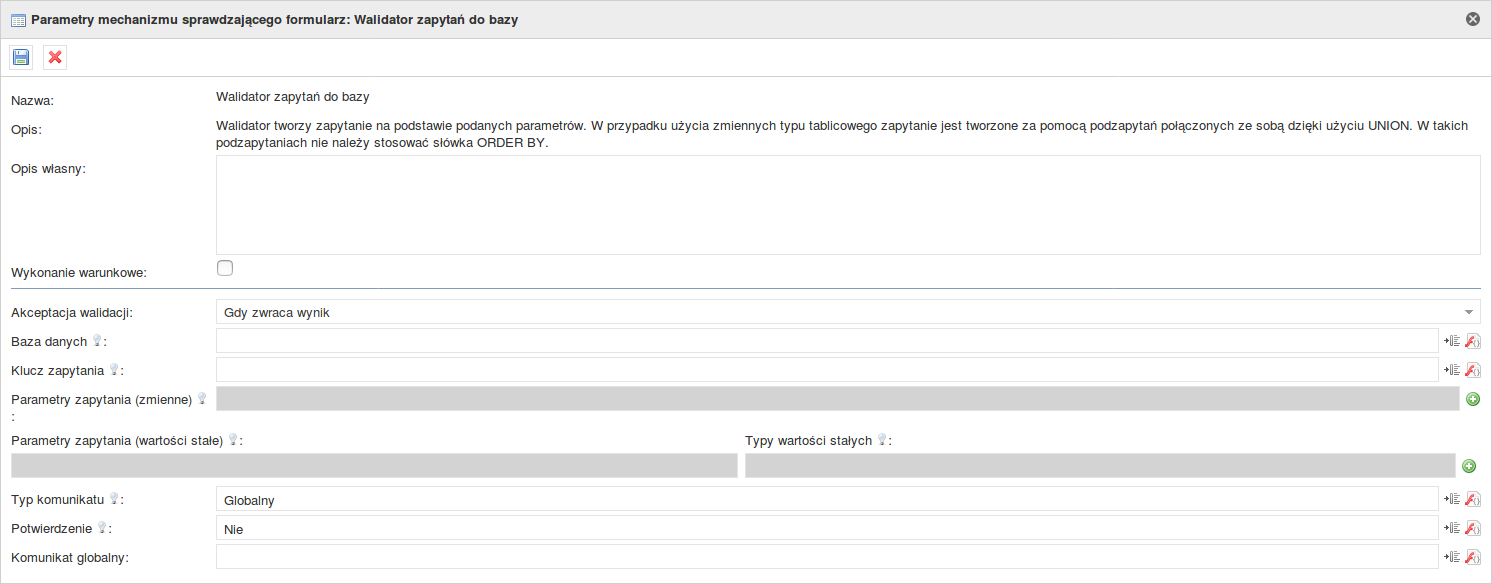Show hint bulb next to Typy wartości stałych
The image size is (1492, 584).
pyautogui.click(x=882, y=439)
